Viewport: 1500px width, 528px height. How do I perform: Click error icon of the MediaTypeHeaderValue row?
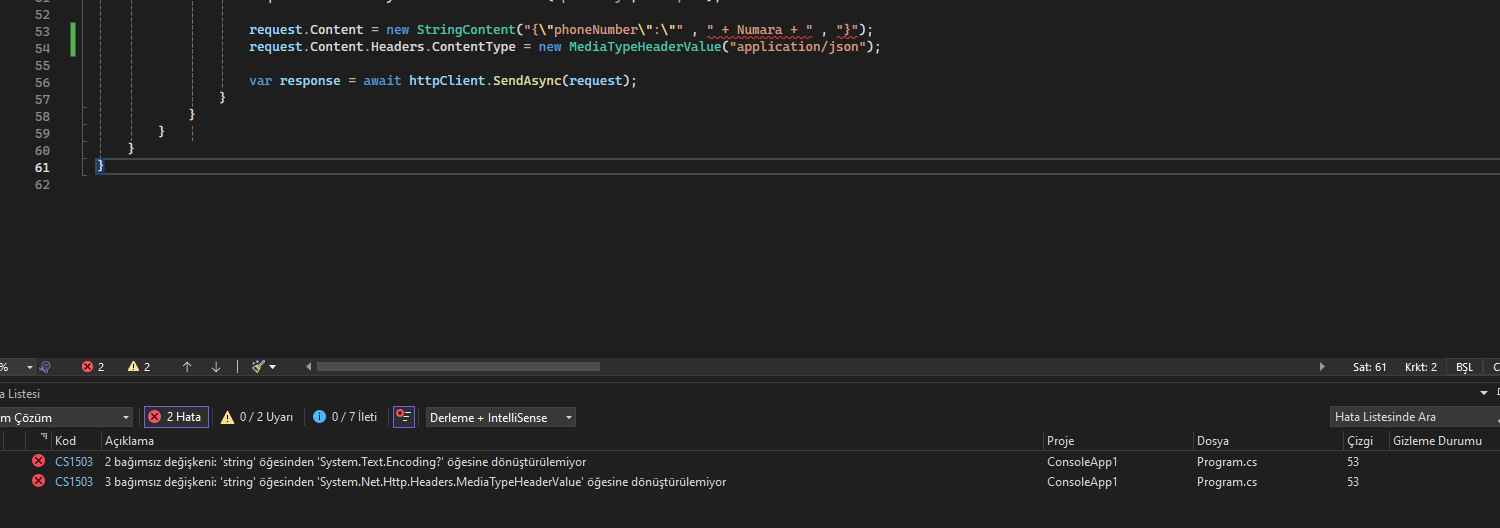pyautogui.click(x=39, y=481)
